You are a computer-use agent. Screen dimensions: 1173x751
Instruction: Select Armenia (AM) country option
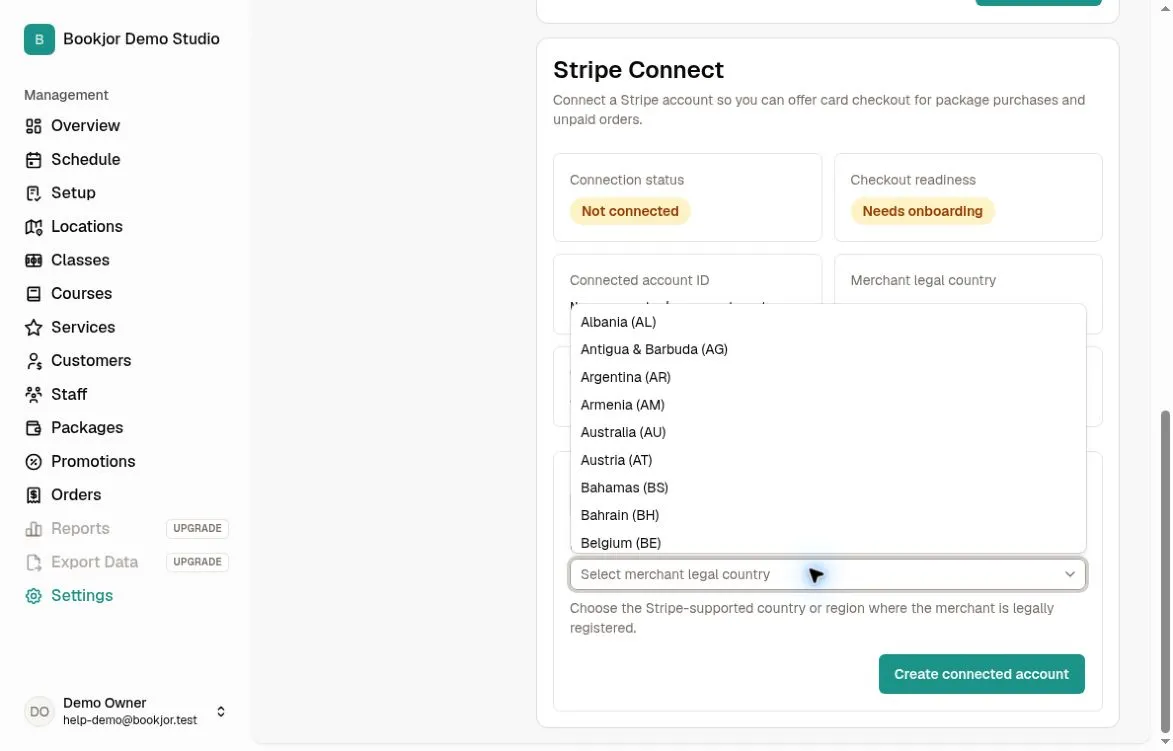pos(827,405)
